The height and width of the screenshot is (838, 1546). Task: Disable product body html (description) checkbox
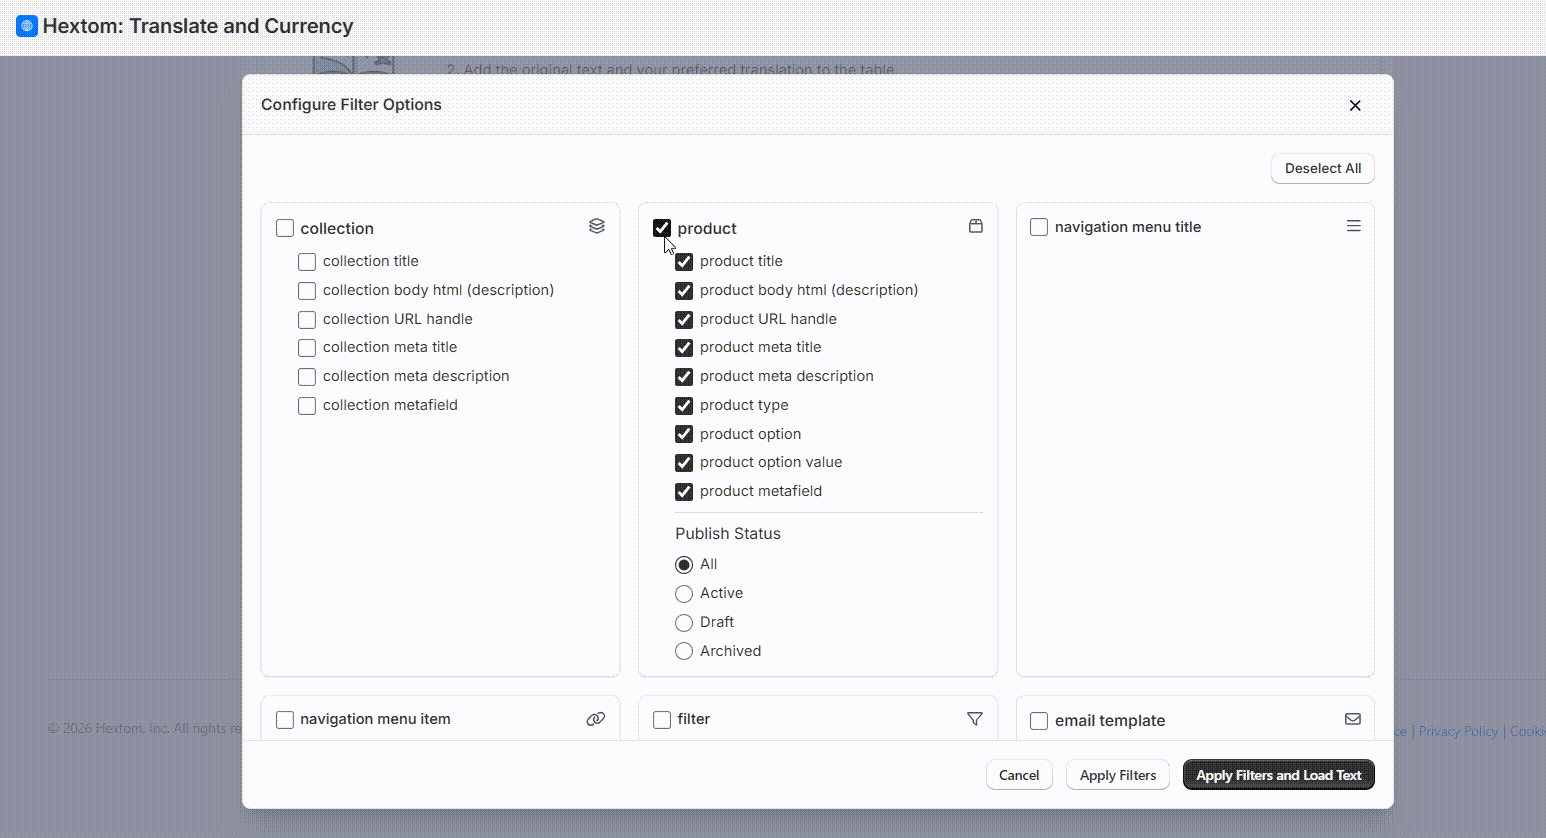(x=684, y=291)
